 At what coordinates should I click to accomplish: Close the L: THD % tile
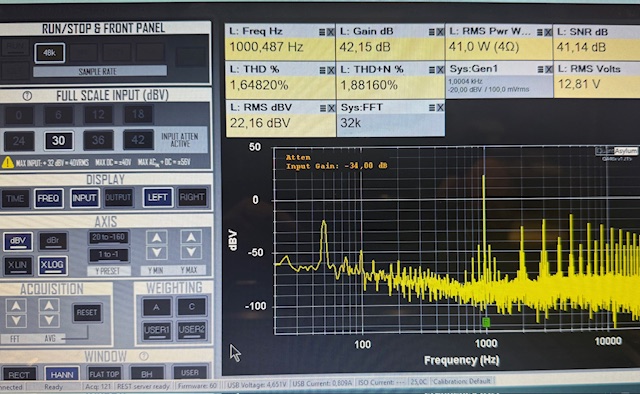330,70
